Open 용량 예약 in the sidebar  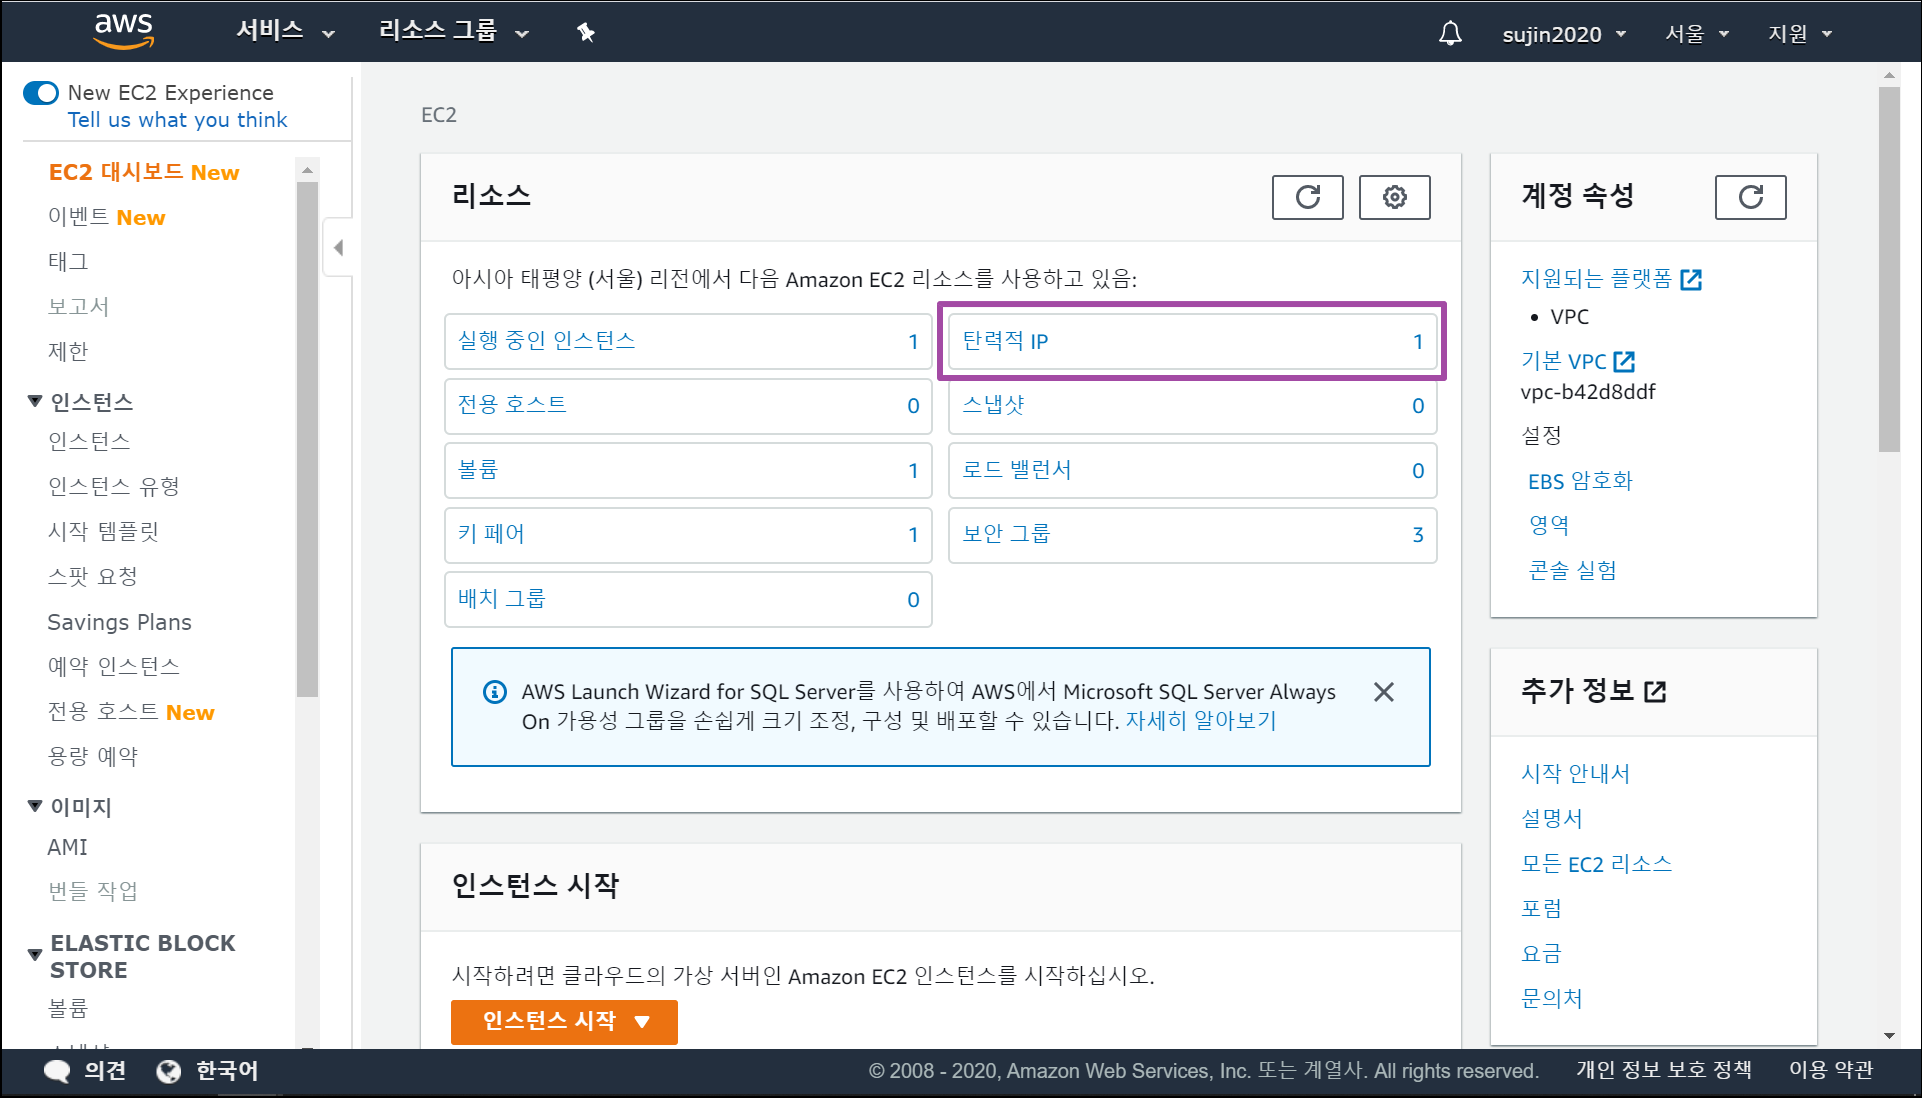point(92,757)
